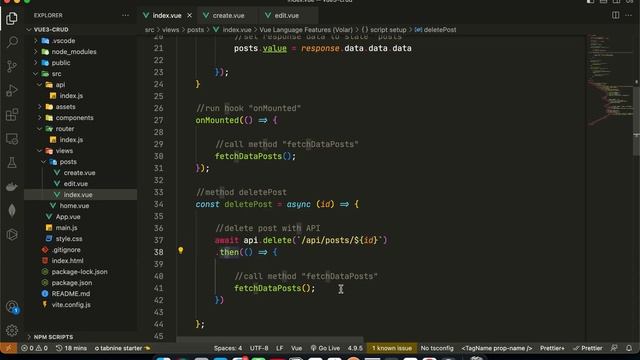Open Explorer more actions ellipsis

pyautogui.click(x=125, y=16)
